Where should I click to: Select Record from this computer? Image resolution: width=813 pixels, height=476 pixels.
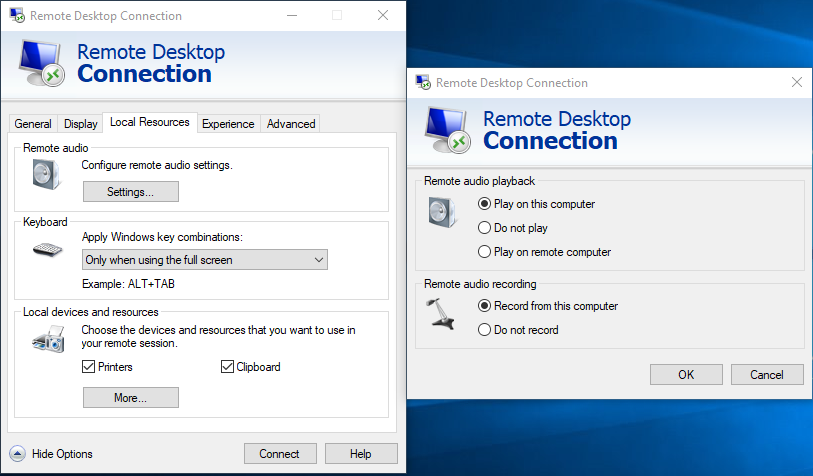point(548,306)
